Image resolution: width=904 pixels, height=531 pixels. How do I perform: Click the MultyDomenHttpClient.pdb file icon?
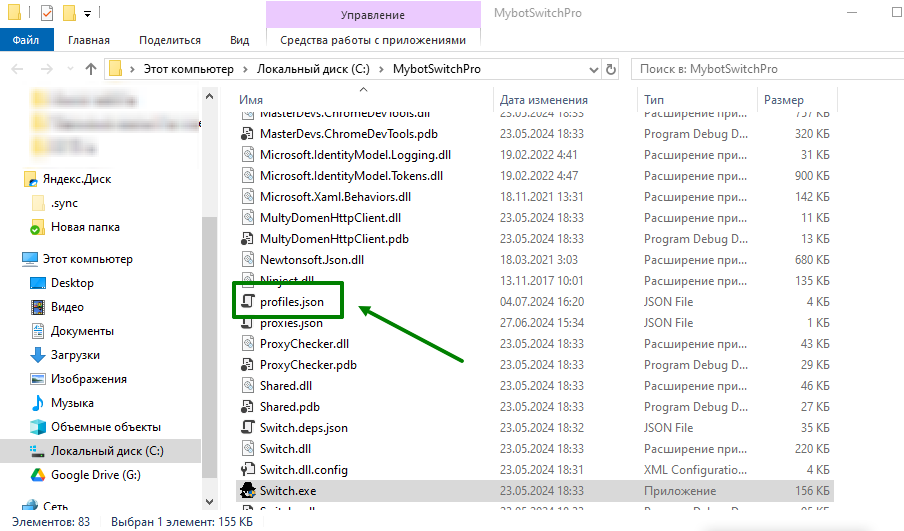pyautogui.click(x=247, y=239)
